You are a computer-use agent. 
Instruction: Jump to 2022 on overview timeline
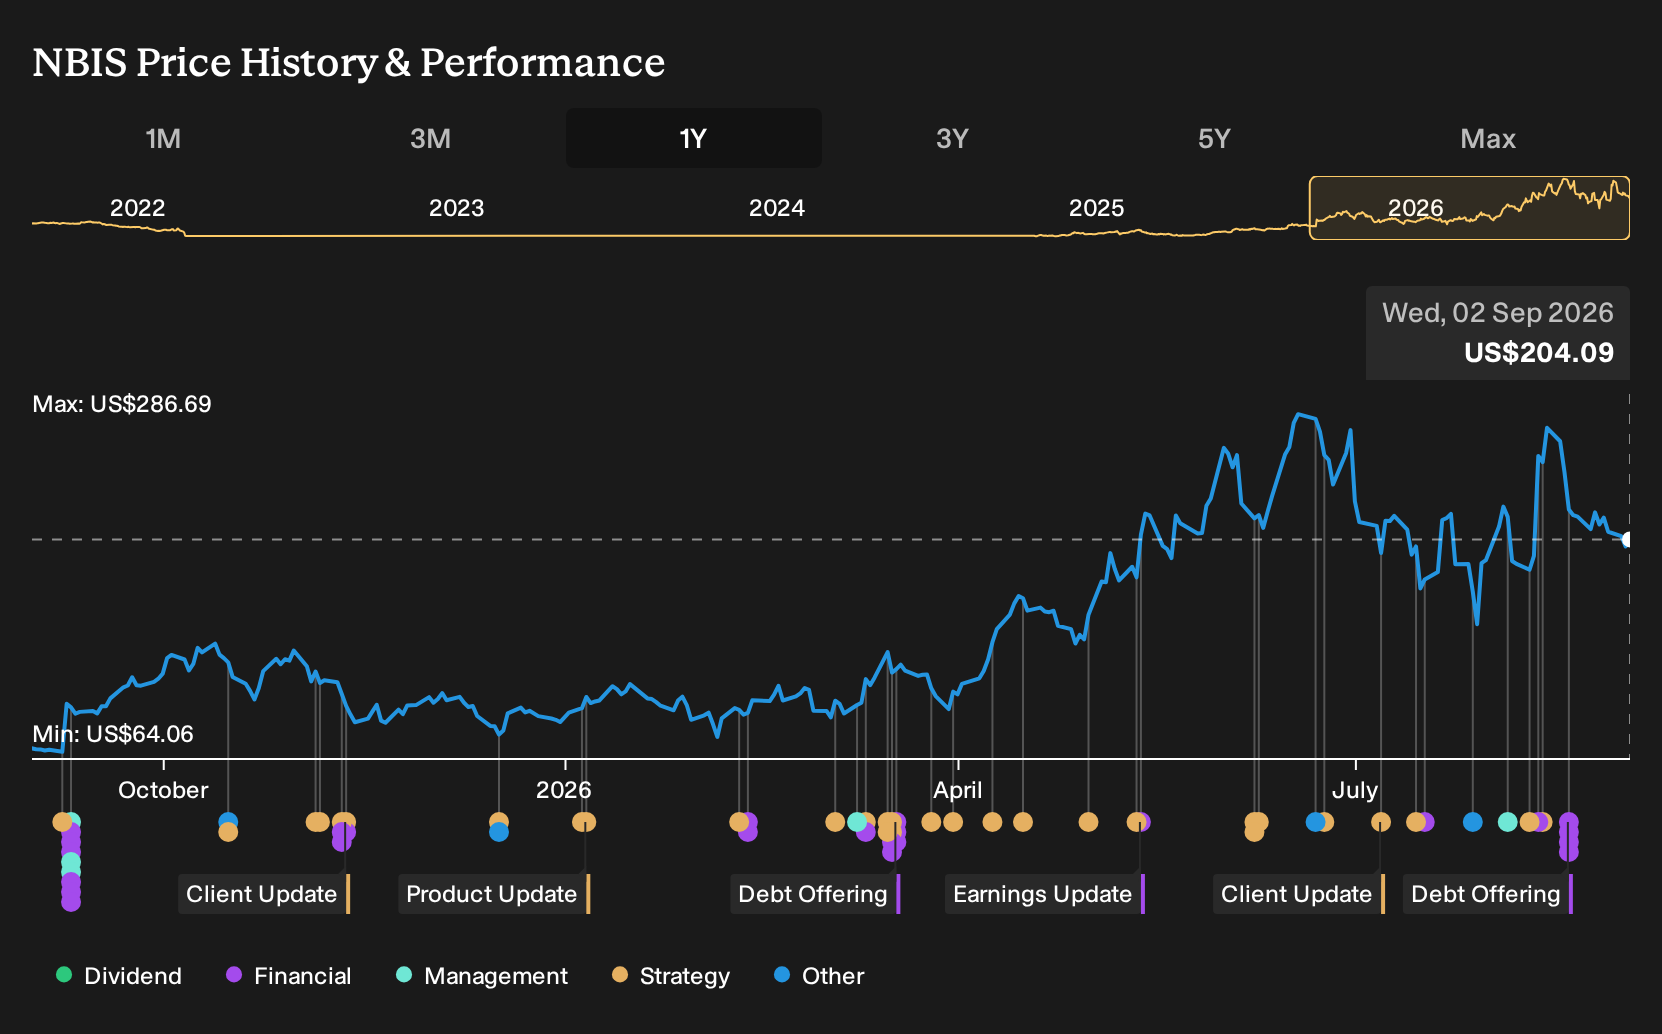click(x=137, y=208)
